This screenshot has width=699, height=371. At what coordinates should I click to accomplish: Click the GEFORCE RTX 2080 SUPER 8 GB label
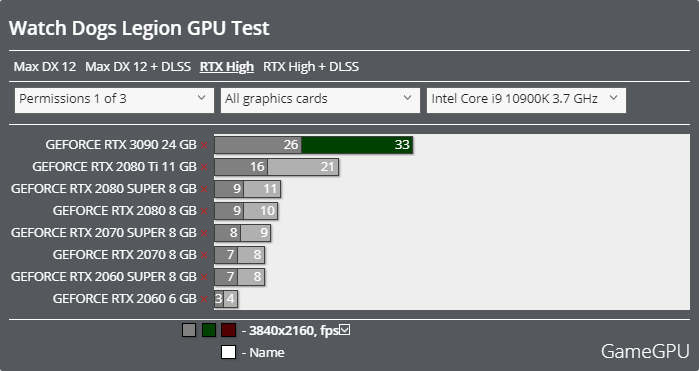(104, 189)
